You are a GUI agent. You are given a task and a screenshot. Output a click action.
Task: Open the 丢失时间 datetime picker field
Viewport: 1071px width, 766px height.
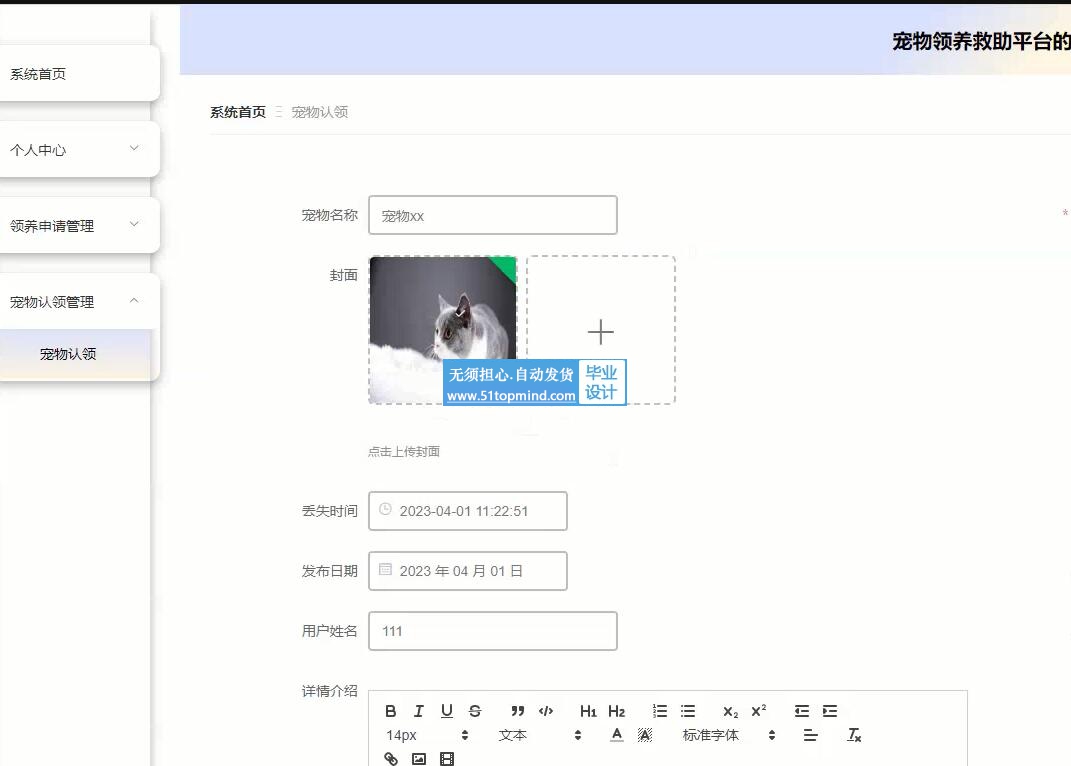click(468, 511)
